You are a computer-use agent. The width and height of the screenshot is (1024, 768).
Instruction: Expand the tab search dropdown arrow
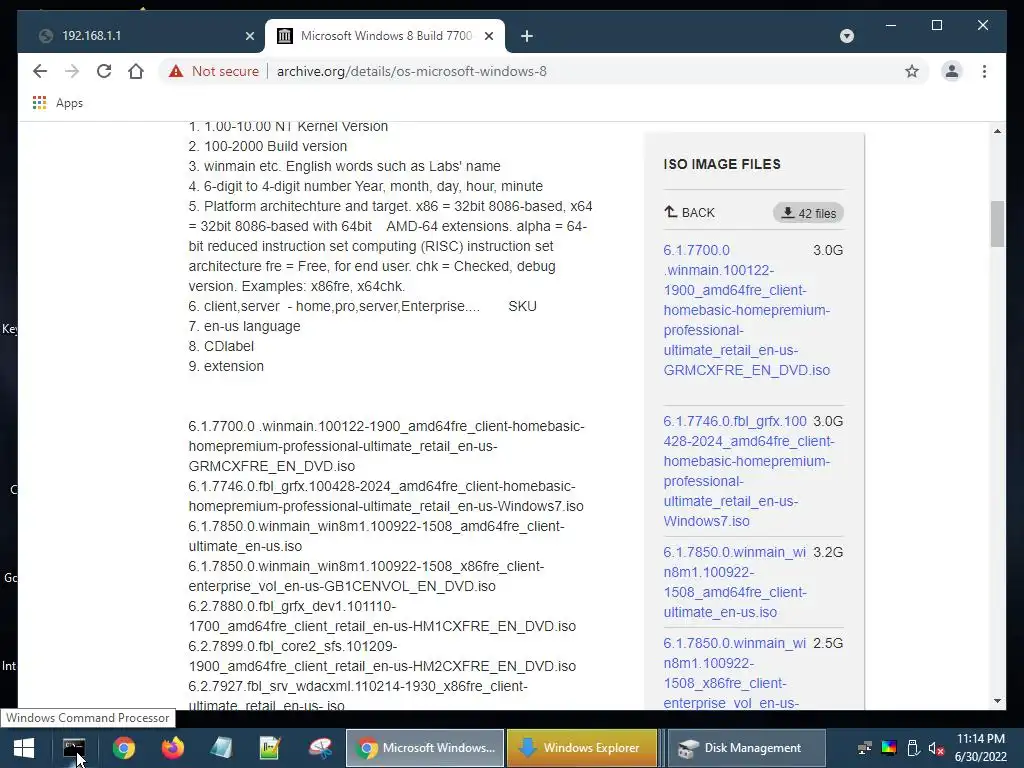[x=846, y=36]
